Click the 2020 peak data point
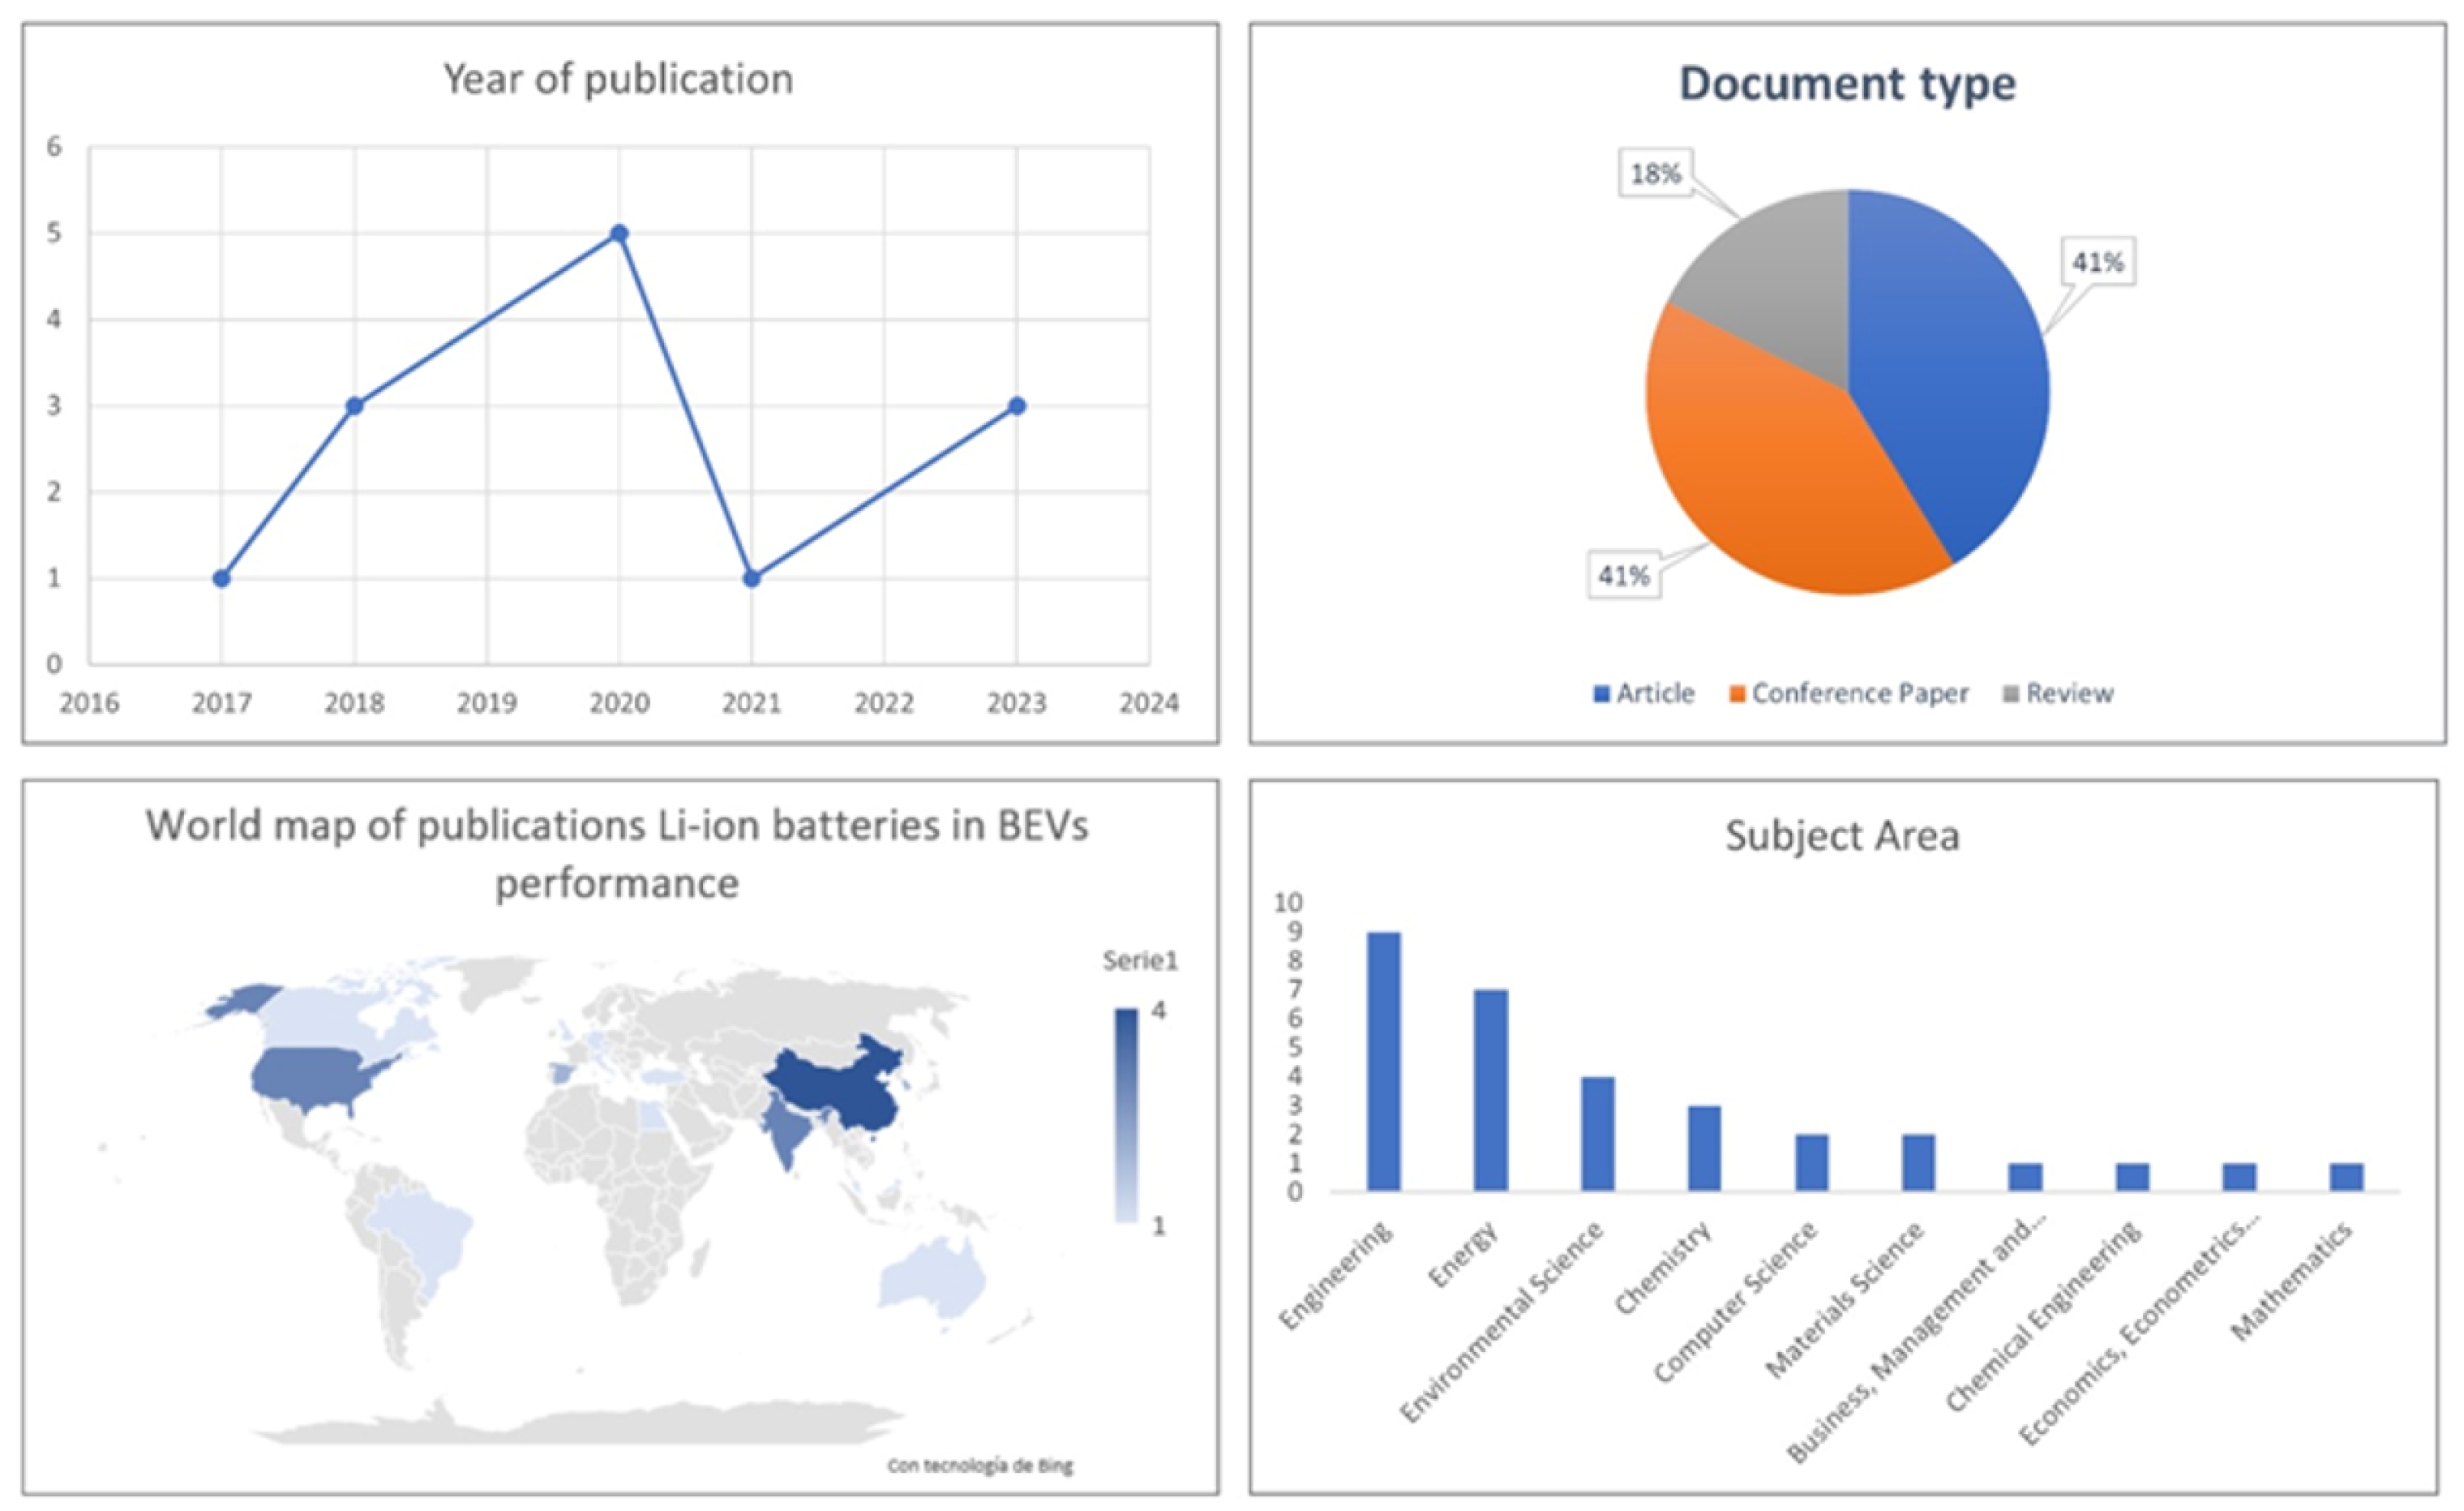The height and width of the screenshot is (1511, 2464). click(x=619, y=233)
